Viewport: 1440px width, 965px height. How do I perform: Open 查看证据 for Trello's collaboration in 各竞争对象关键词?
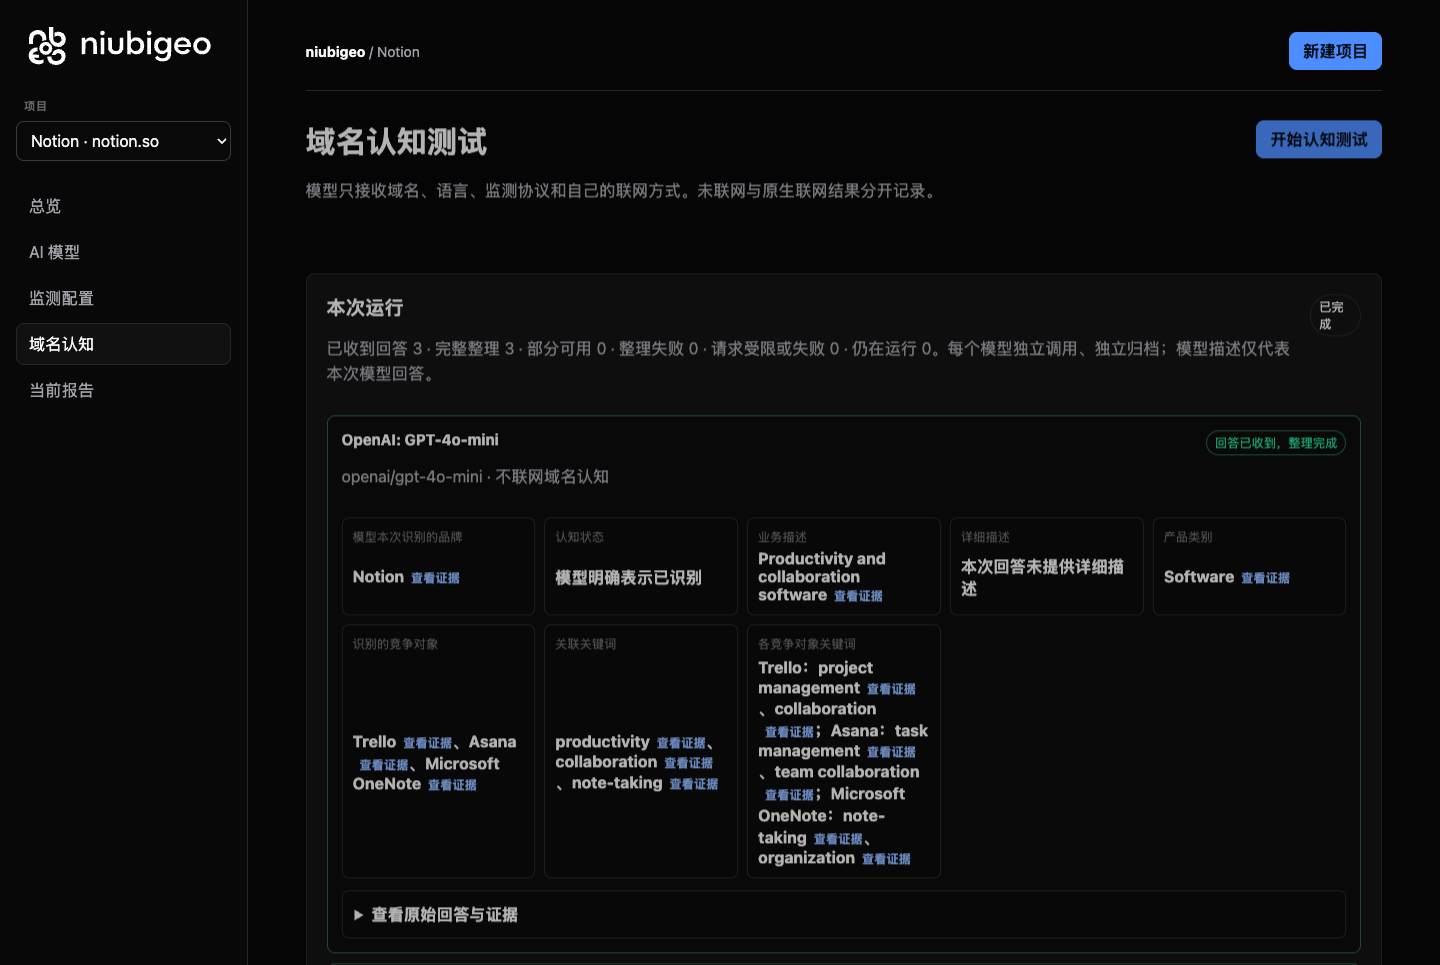pyautogui.click(x=790, y=732)
